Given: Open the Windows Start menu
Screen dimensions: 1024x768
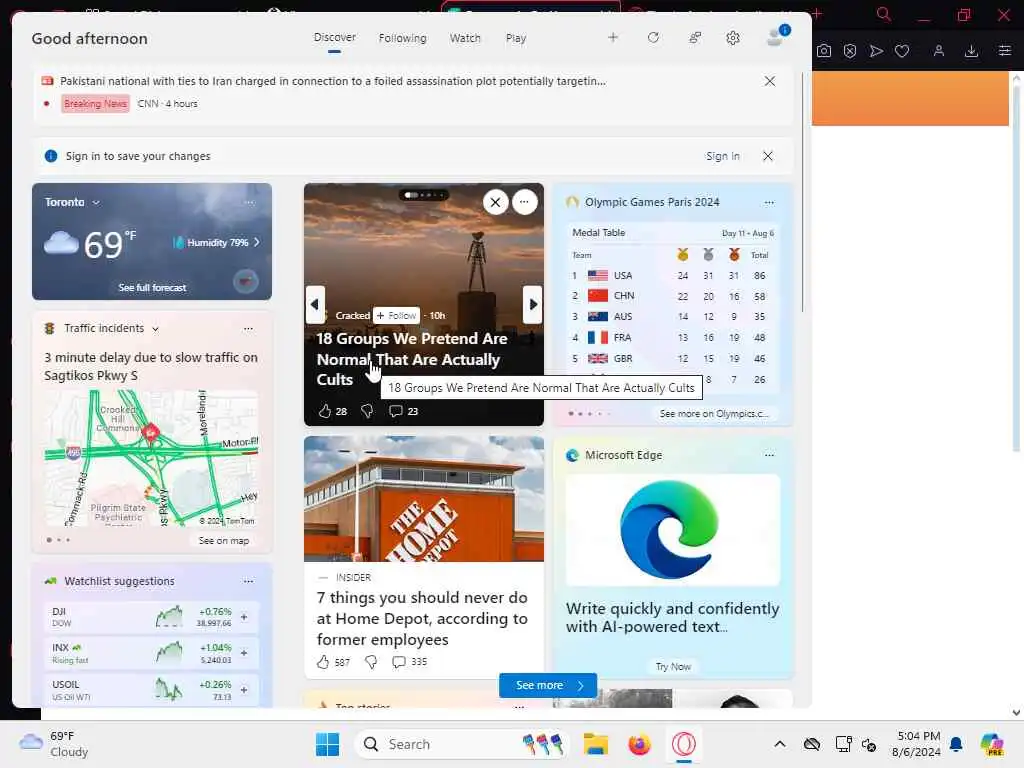Looking at the screenshot, I should tap(327, 744).
